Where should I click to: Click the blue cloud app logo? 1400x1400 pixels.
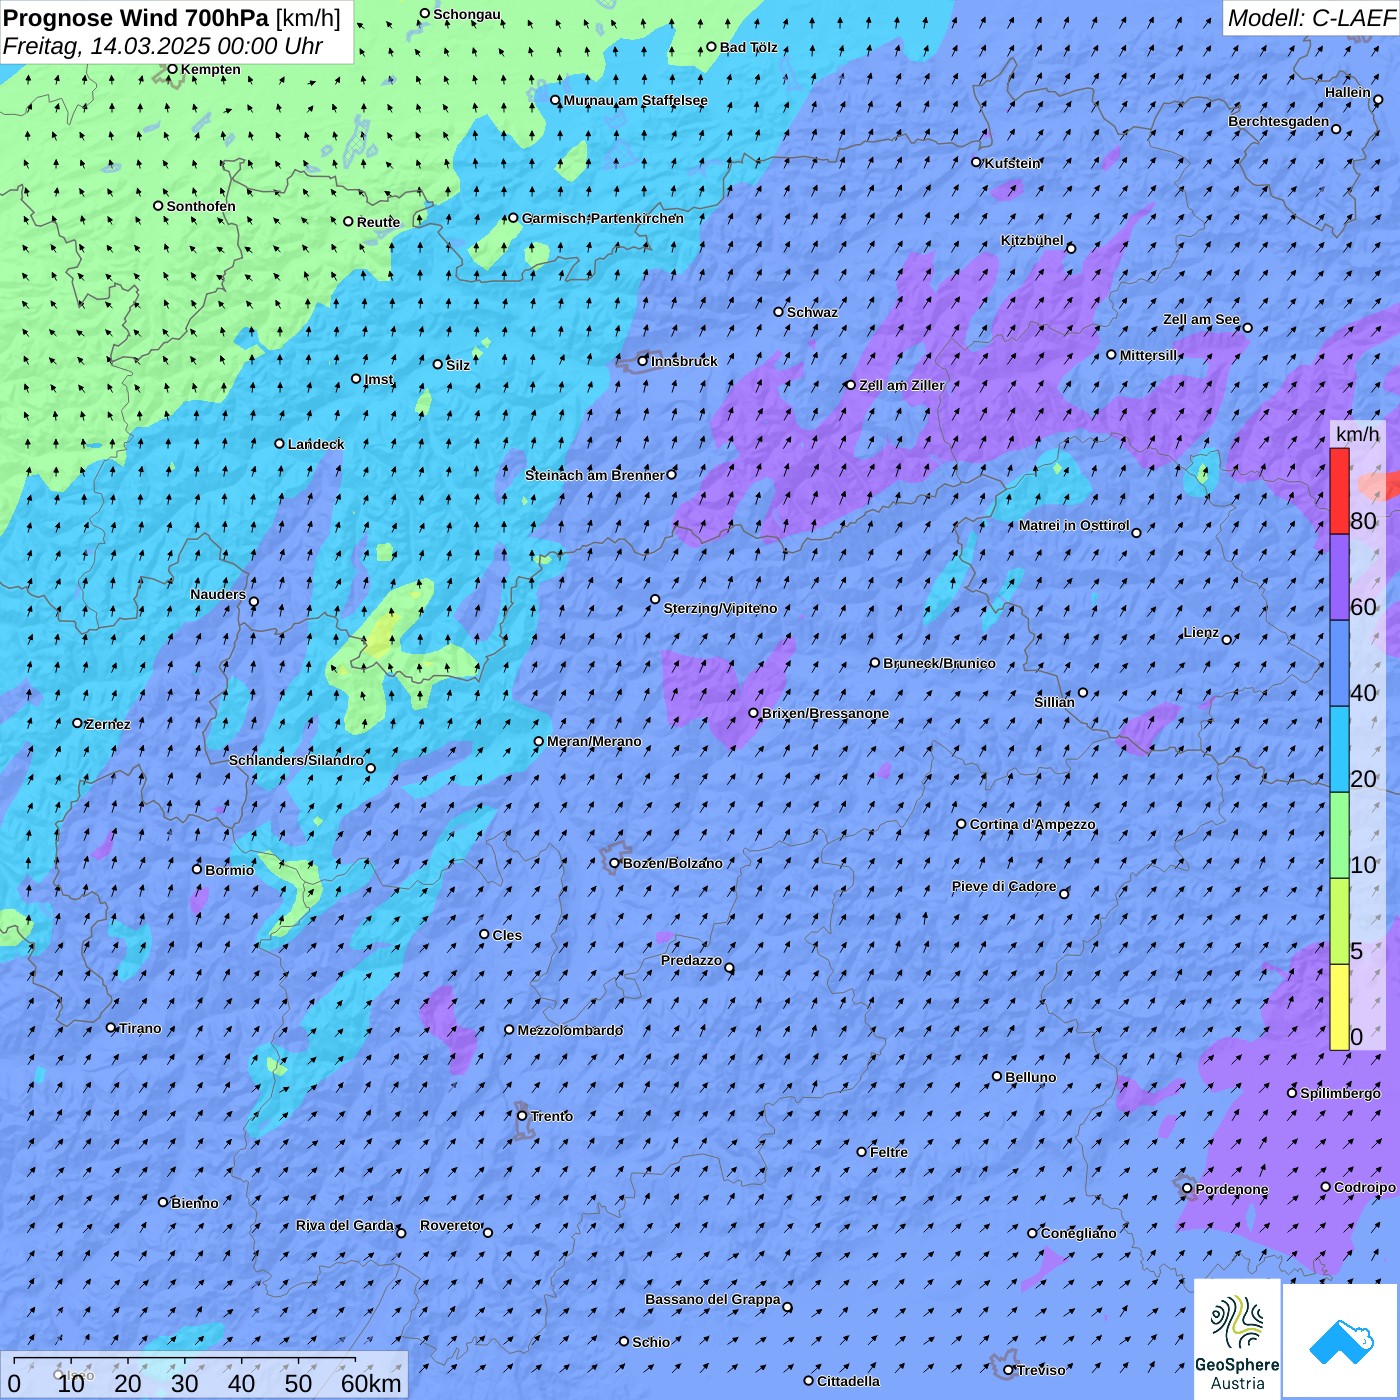click(1341, 1341)
